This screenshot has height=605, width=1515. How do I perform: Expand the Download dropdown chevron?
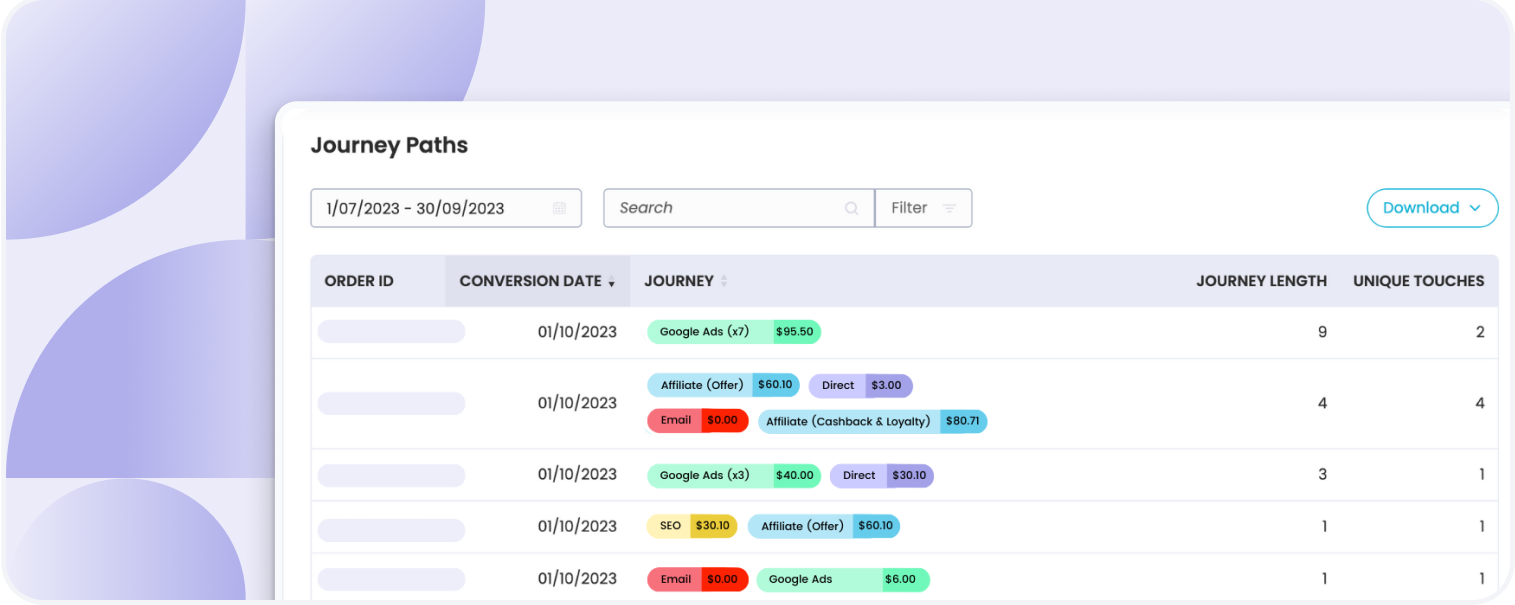(x=1475, y=208)
